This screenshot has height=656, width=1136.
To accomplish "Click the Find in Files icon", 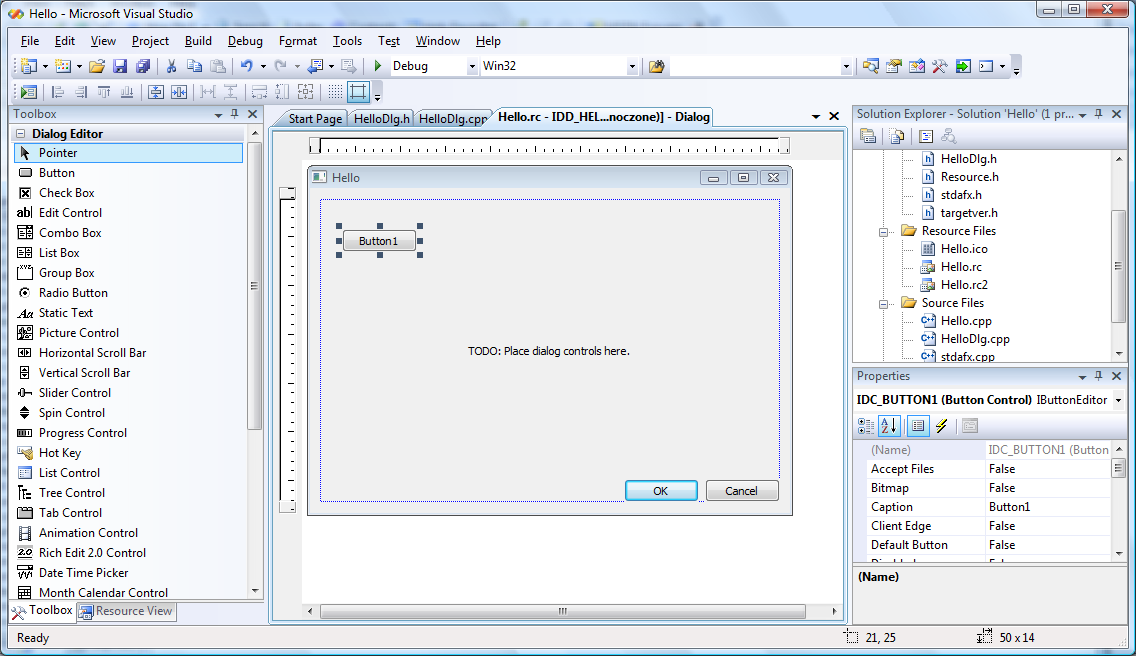I will coord(656,67).
